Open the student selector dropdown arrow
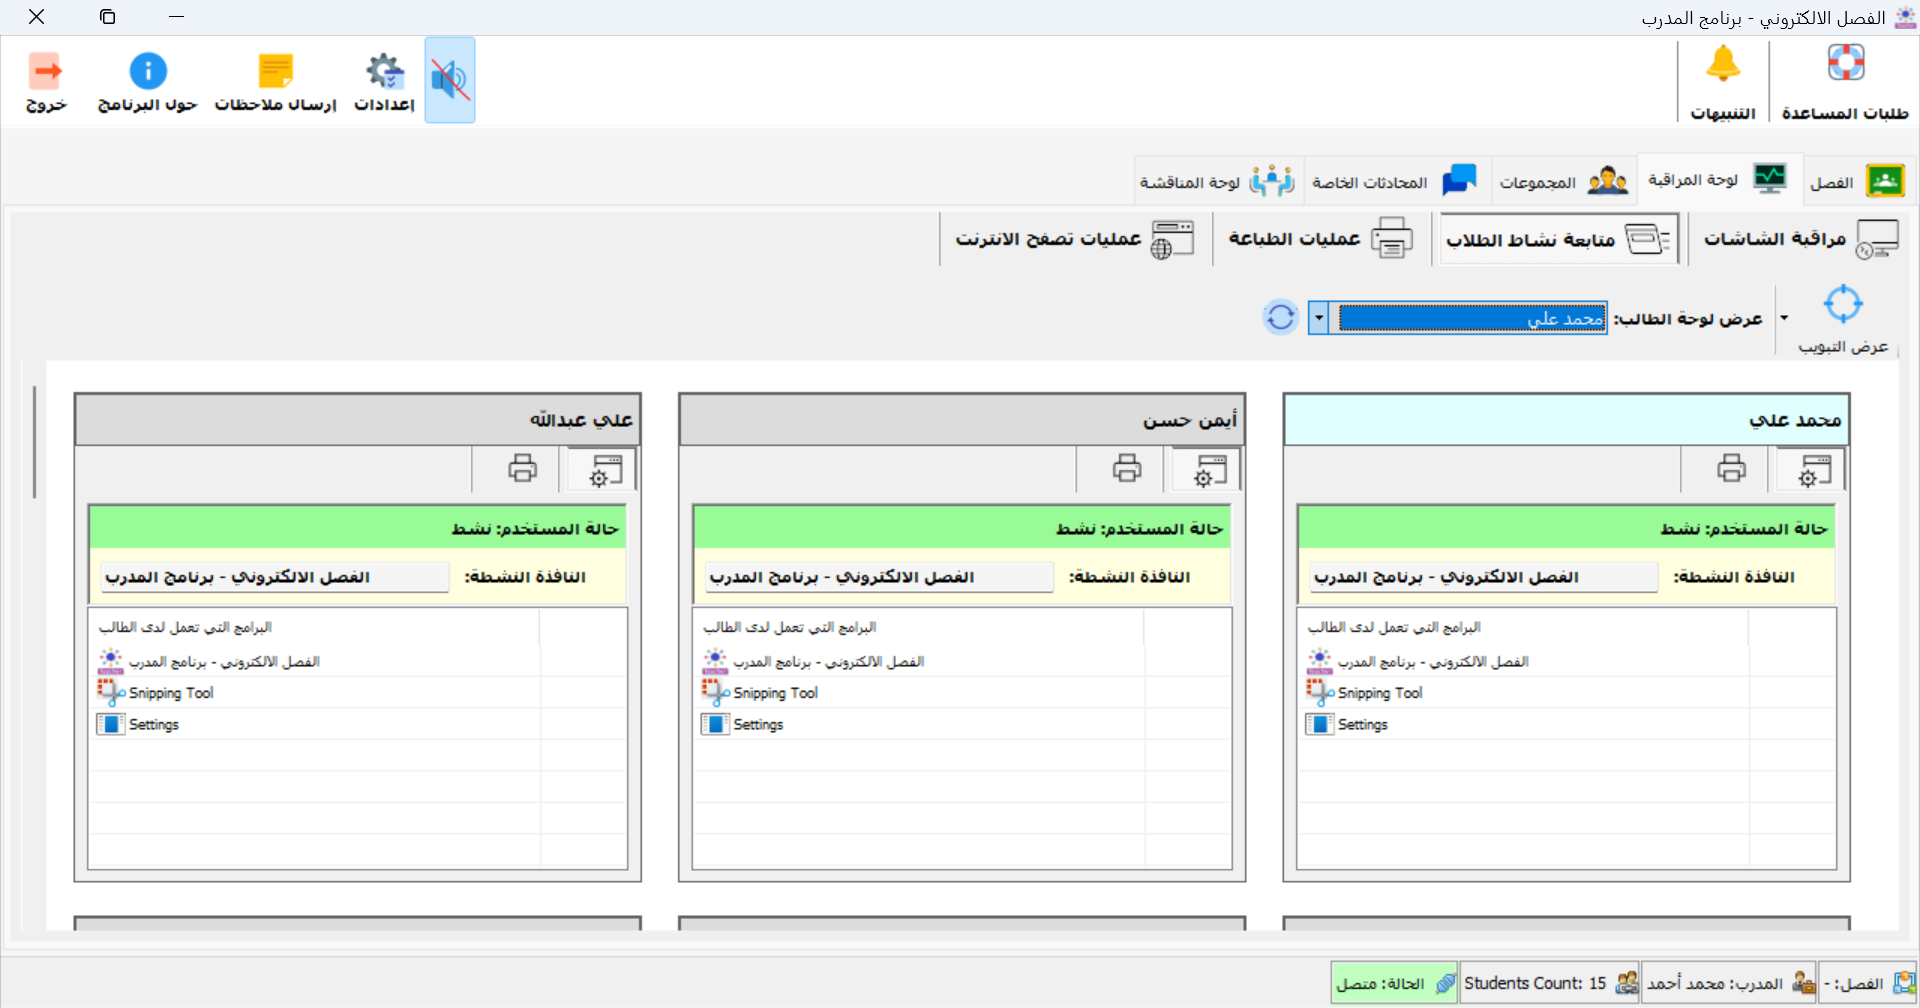The width and height of the screenshot is (1920, 1008). [1320, 317]
